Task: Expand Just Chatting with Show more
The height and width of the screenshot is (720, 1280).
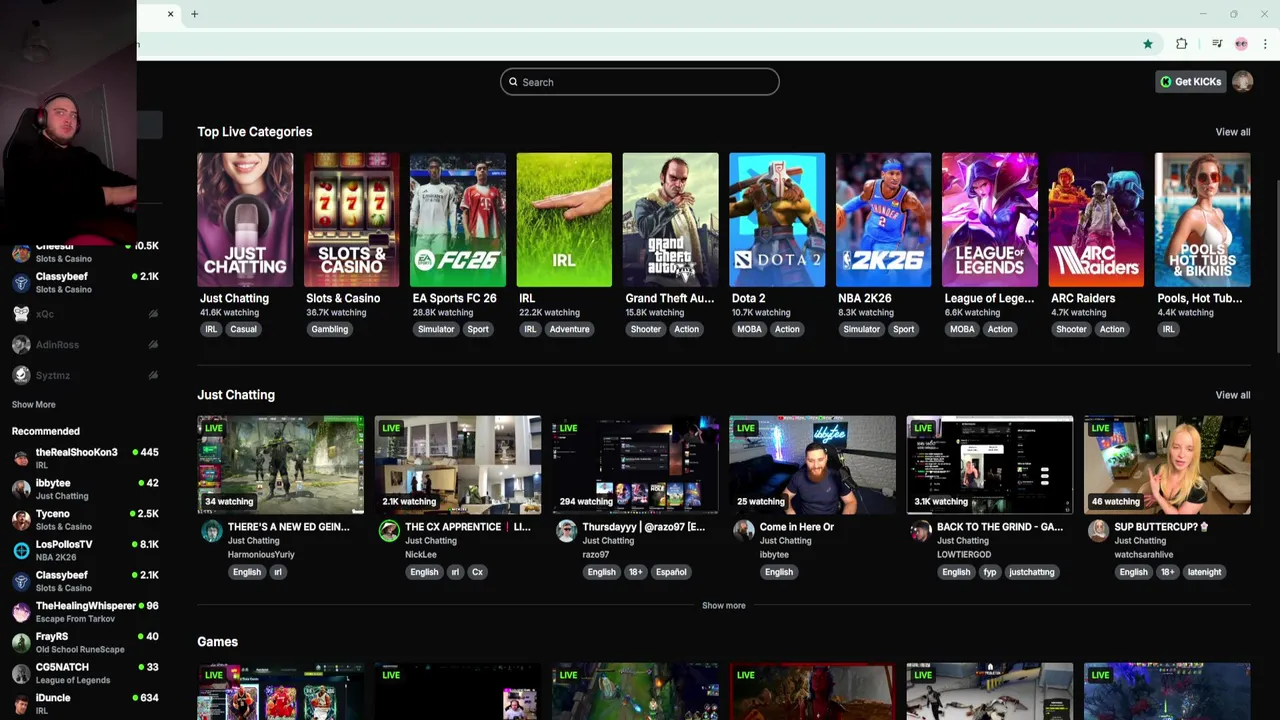Action: 723,605
